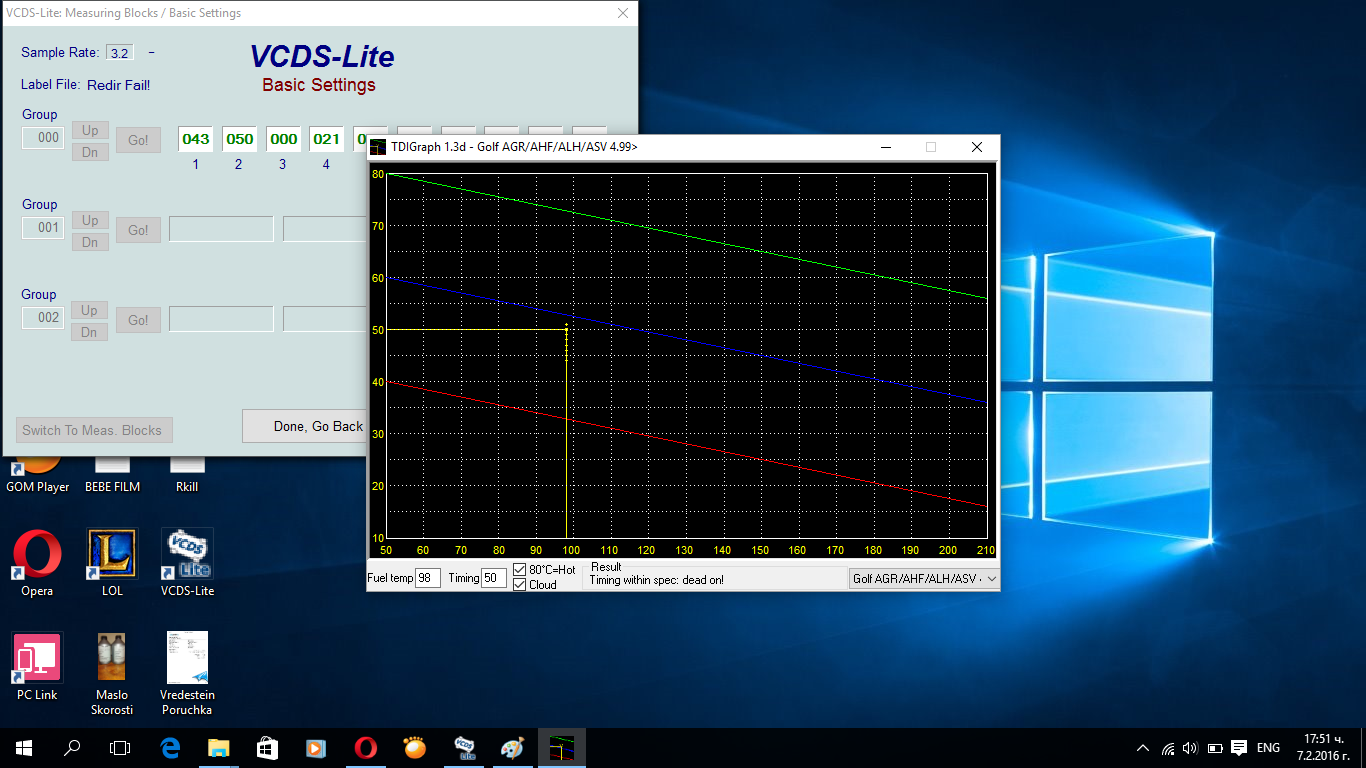The image size is (1366, 768).
Task: Open File Explorer from the taskbar
Action: (219, 747)
